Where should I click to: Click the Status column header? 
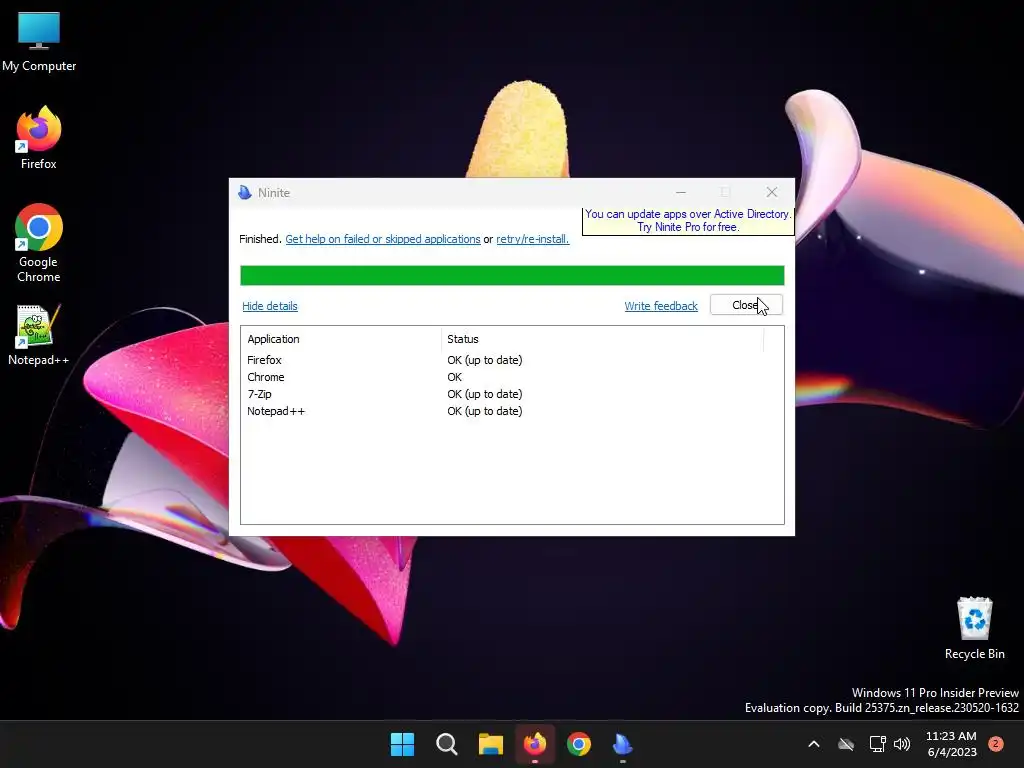coord(602,339)
